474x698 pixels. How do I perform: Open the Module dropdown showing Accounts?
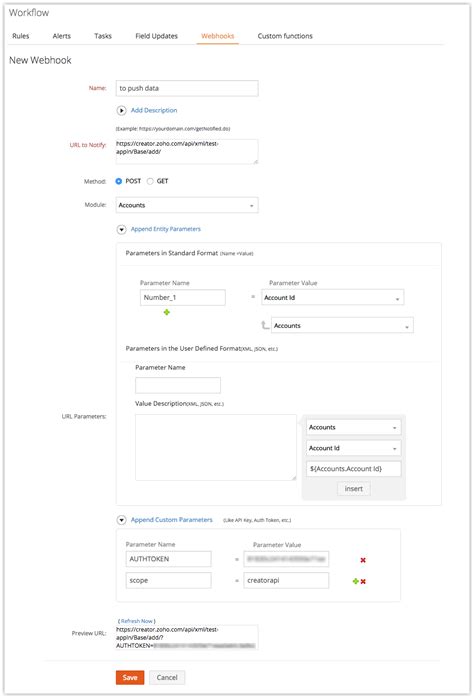tap(187, 205)
